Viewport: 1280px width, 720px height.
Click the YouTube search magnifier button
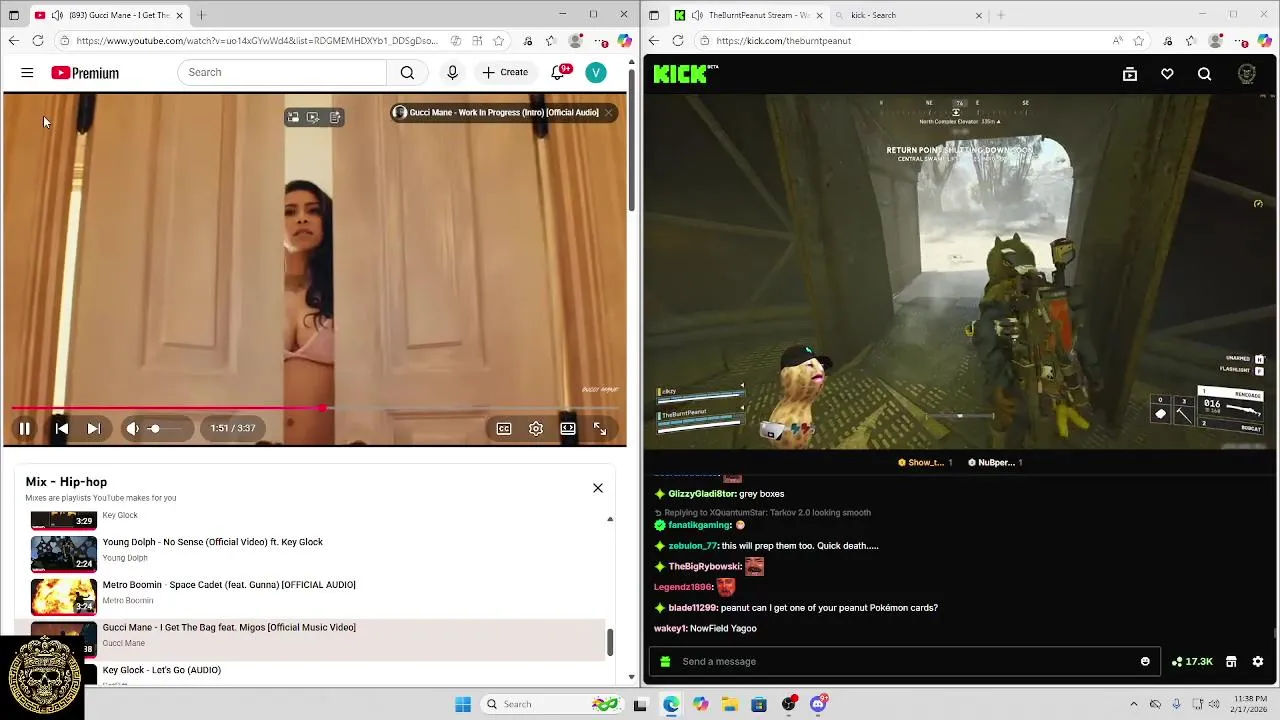(x=407, y=72)
